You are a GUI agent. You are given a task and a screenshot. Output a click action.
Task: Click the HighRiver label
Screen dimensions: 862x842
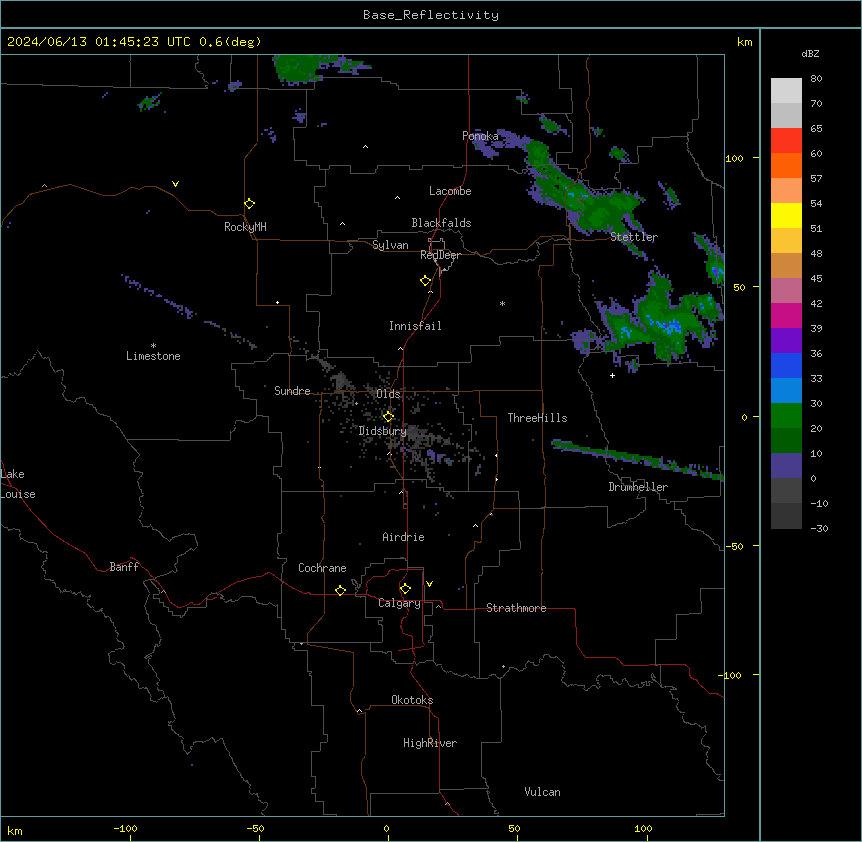(x=430, y=743)
